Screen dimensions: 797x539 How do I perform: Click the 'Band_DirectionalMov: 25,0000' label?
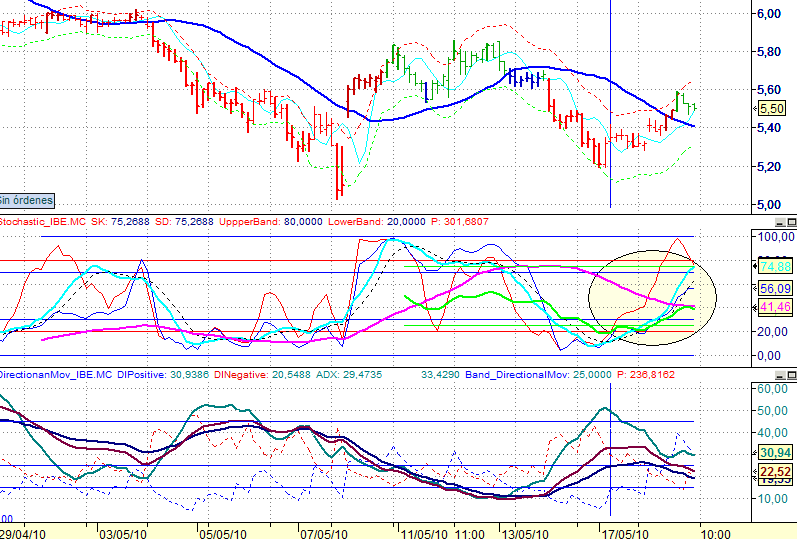point(538,375)
